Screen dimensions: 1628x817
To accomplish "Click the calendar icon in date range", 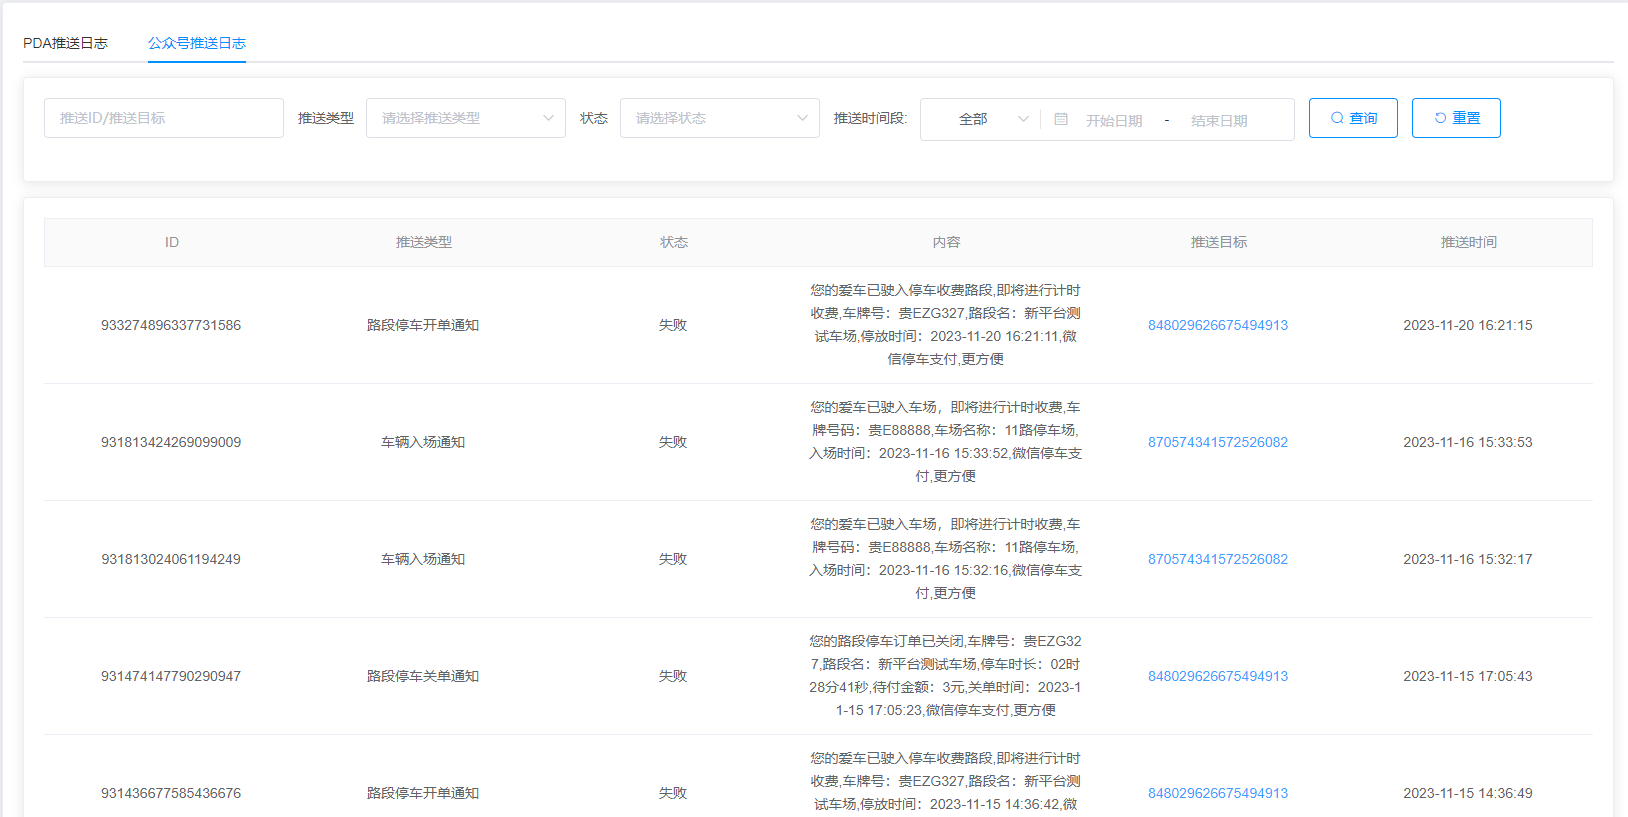I will 1061,119.
